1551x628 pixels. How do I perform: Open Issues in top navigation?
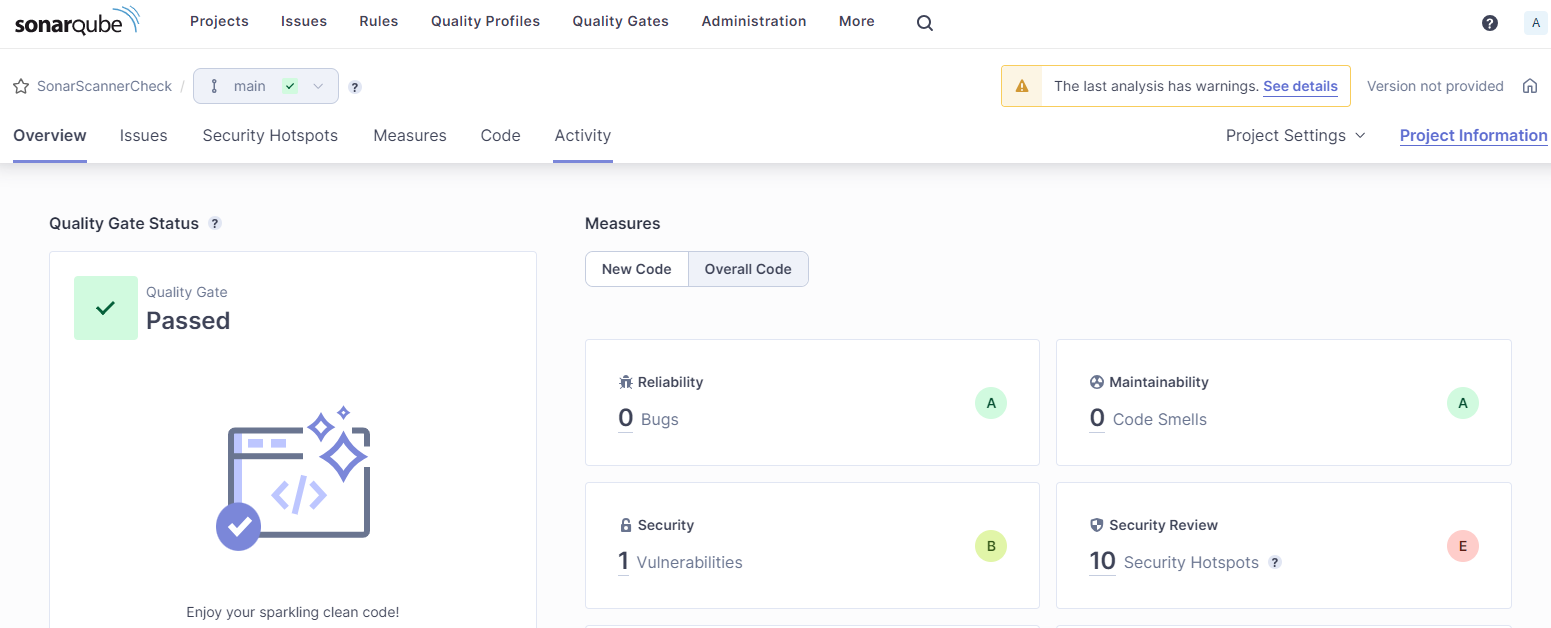(304, 21)
